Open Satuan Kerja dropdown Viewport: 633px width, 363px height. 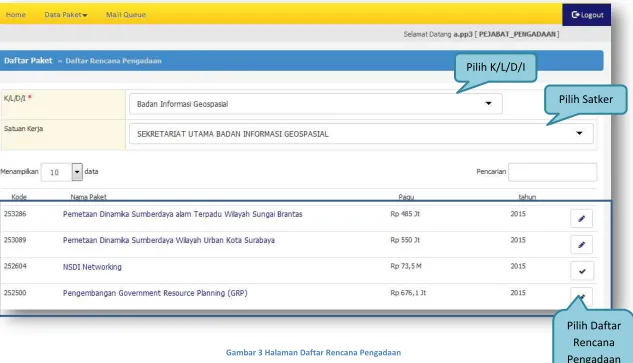click(361, 134)
